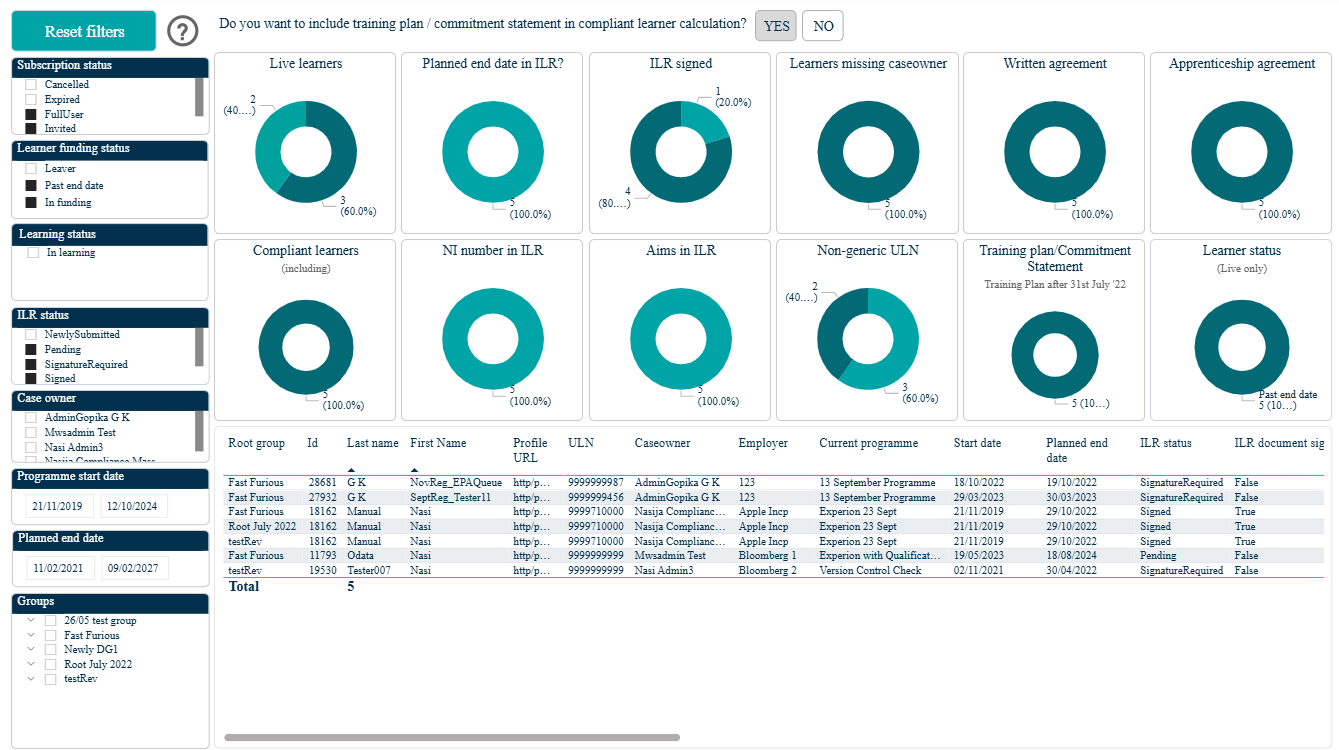This screenshot has width=1339, height=750.
Task: Select NO for training plan inclusion
Action: tap(823, 26)
